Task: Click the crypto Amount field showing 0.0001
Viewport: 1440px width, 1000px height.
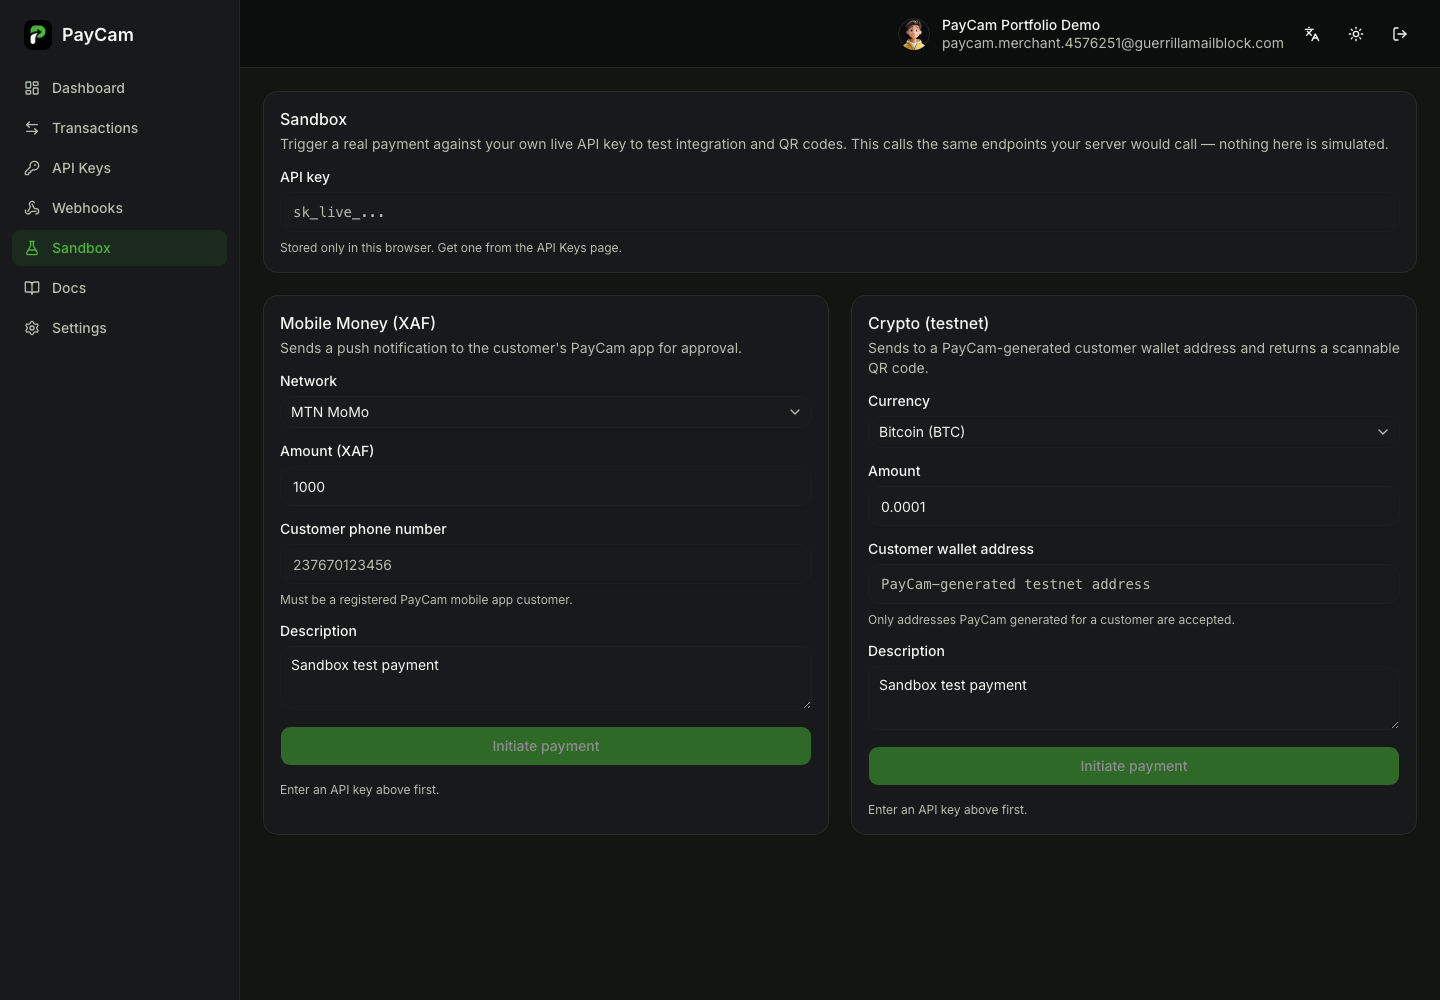Action: coord(1134,507)
